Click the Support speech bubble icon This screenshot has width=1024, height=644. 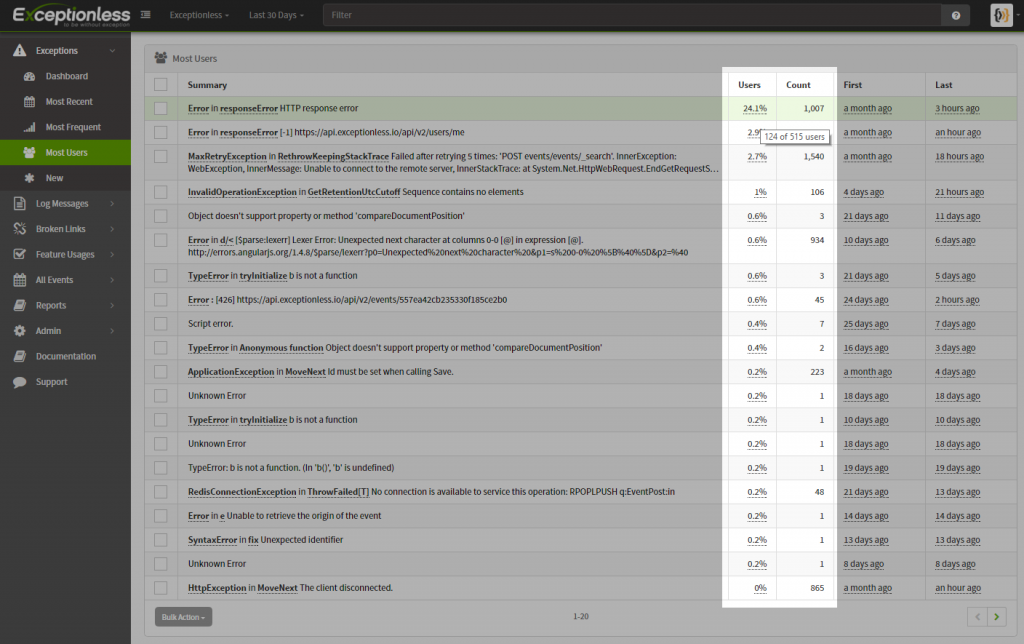click(x=20, y=382)
